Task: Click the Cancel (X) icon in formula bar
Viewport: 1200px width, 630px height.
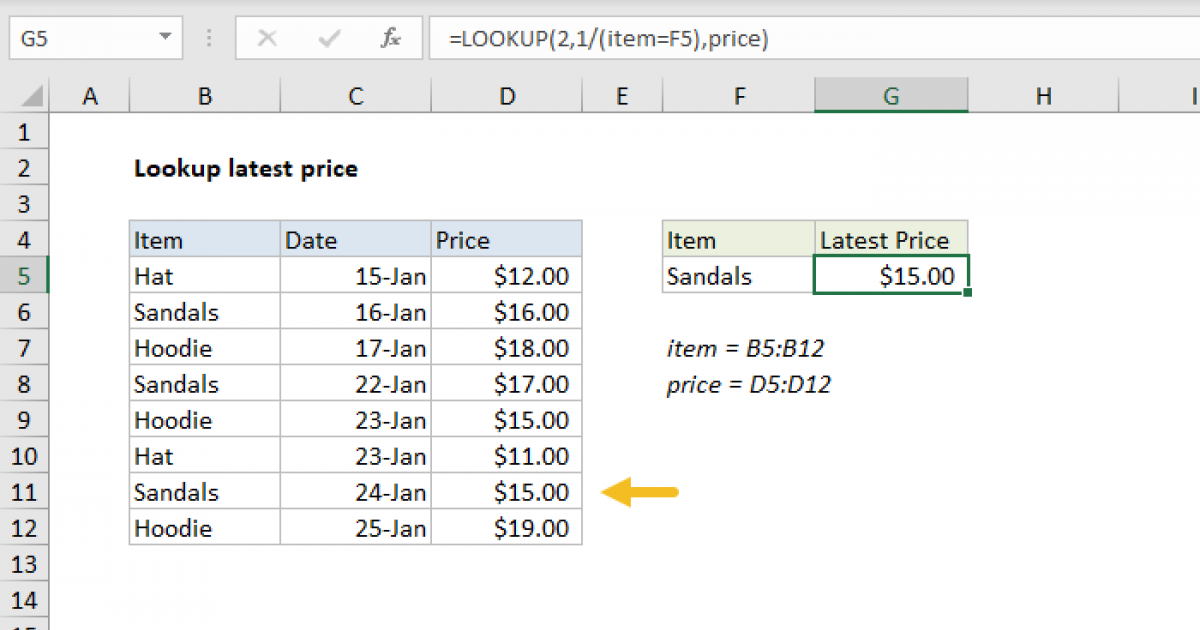Action: coord(267,38)
